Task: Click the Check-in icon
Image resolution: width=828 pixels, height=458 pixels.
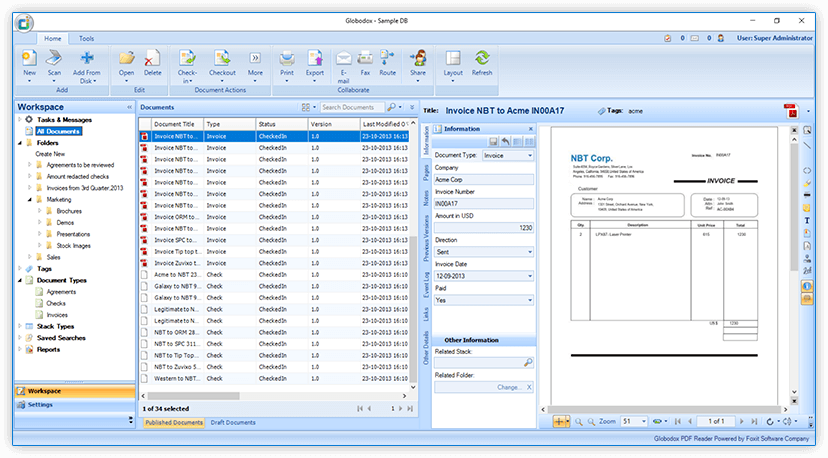Action: tap(187, 58)
